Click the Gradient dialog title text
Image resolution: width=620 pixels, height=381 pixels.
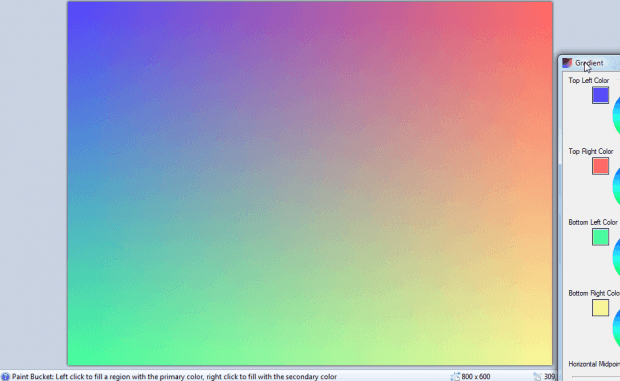coord(589,63)
